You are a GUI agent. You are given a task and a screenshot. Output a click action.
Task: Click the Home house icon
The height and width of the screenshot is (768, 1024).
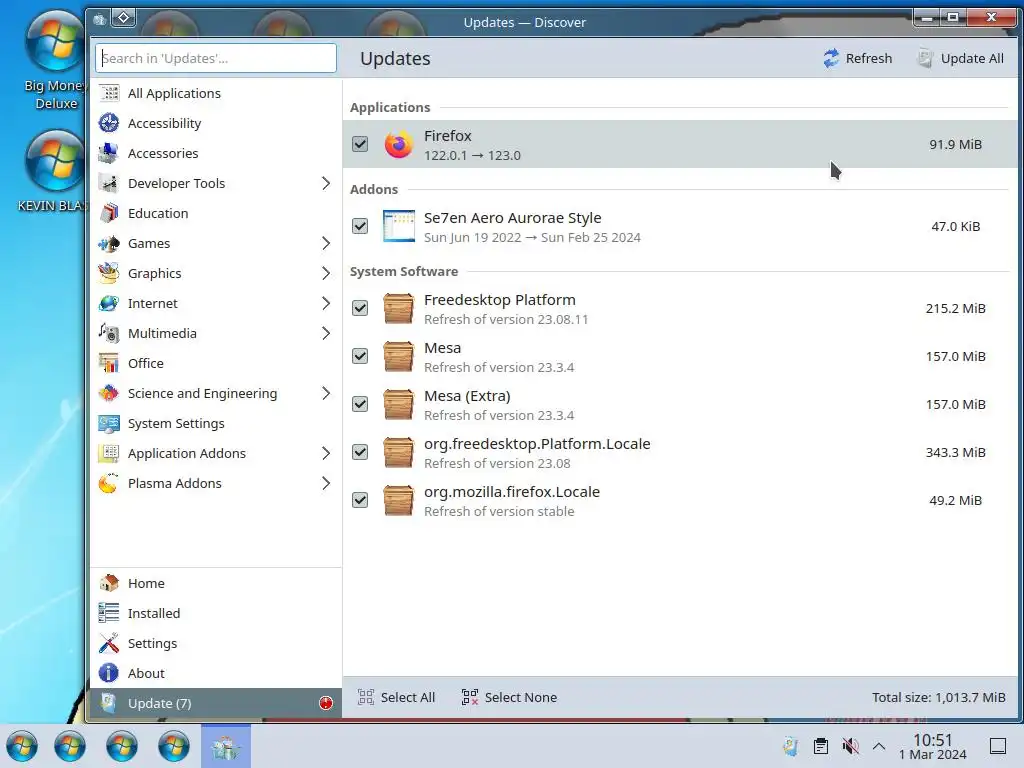click(109, 583)
